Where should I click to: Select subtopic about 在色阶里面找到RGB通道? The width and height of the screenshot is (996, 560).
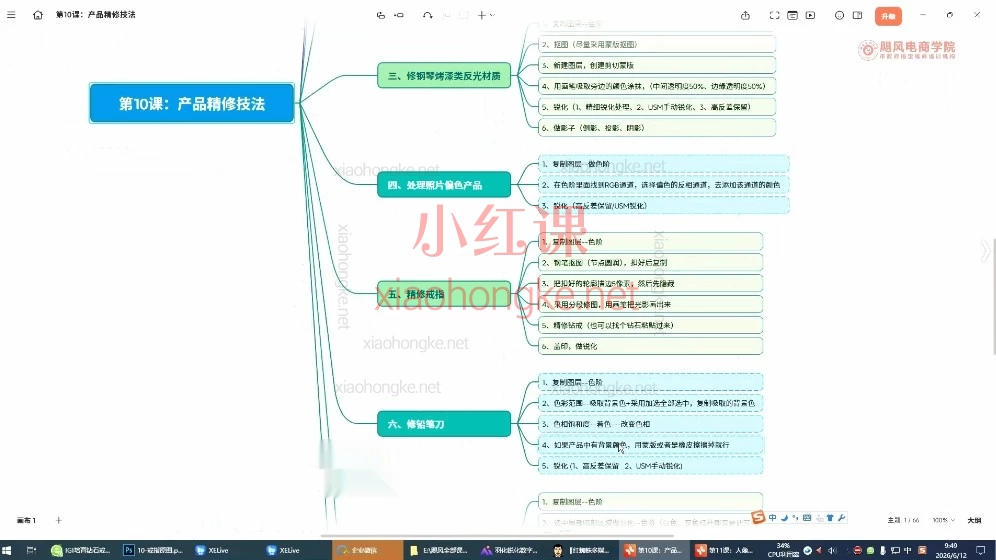pyautogui.click(x=664, y=185)
